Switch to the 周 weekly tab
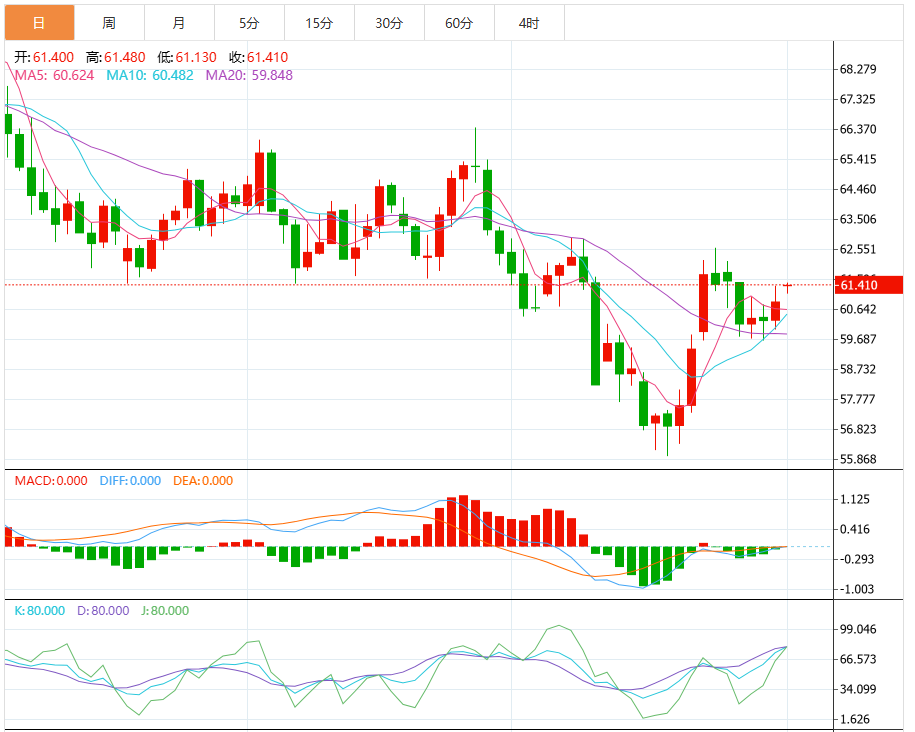This screenshot has width=915, height=732. (109, 22)
